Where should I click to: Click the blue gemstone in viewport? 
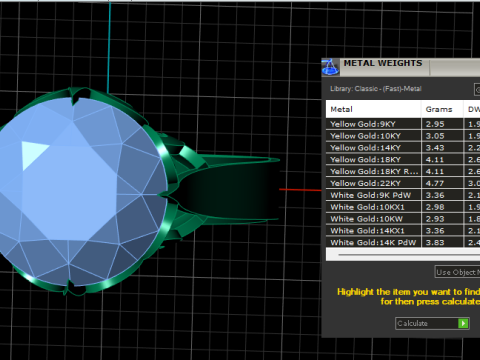(78, 190)
